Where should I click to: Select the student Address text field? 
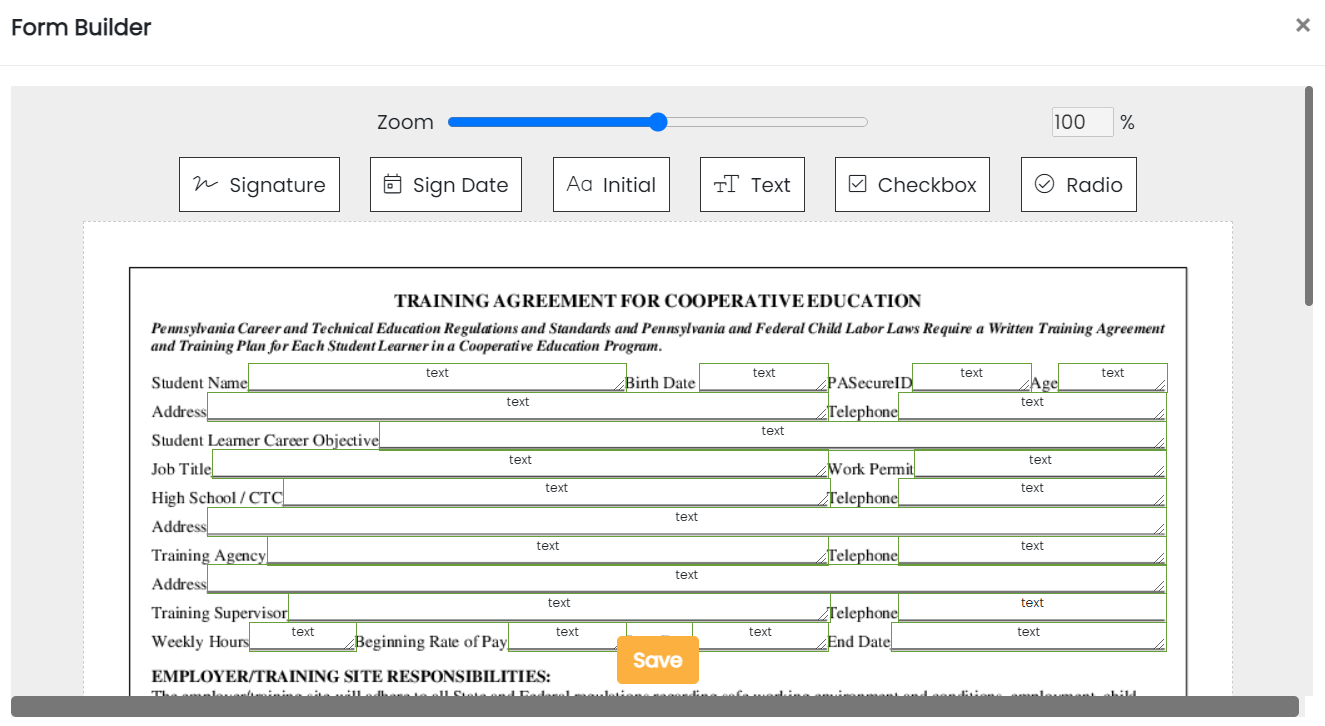pos(518,406)
